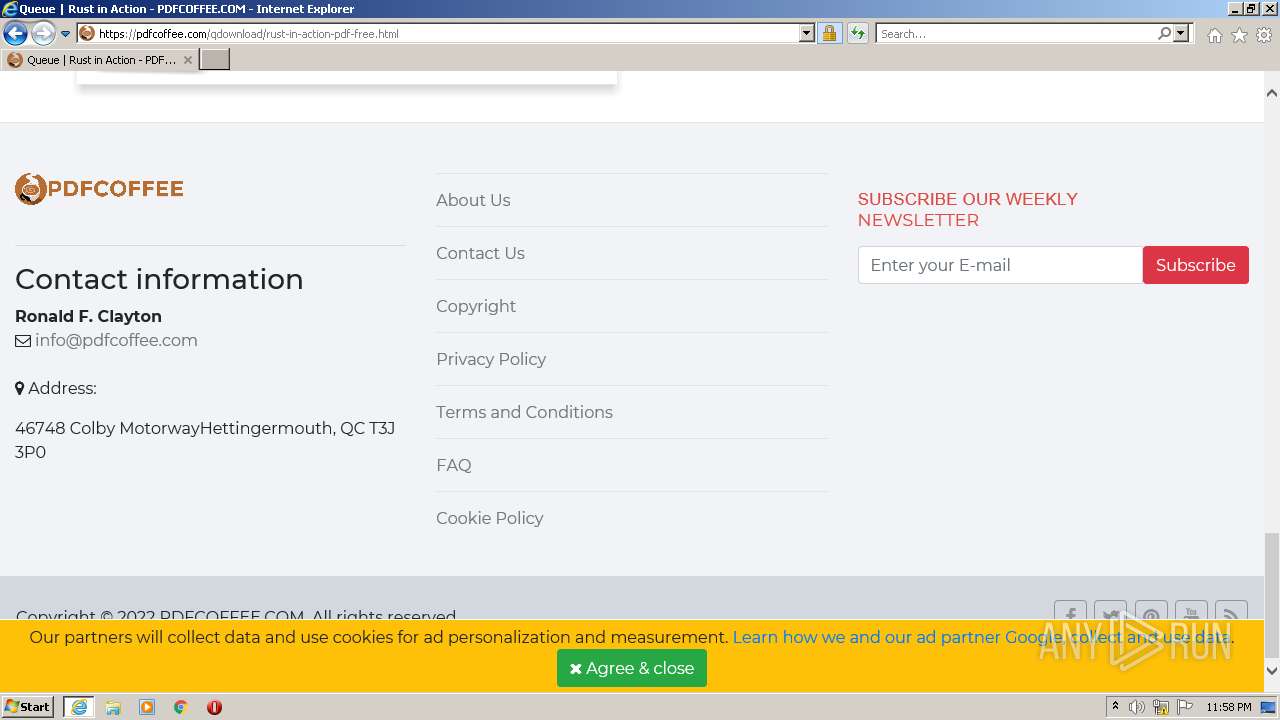This screenshot has height=720, width=1280.
Task: Click the Contact information heading
Action: (159, 279)
